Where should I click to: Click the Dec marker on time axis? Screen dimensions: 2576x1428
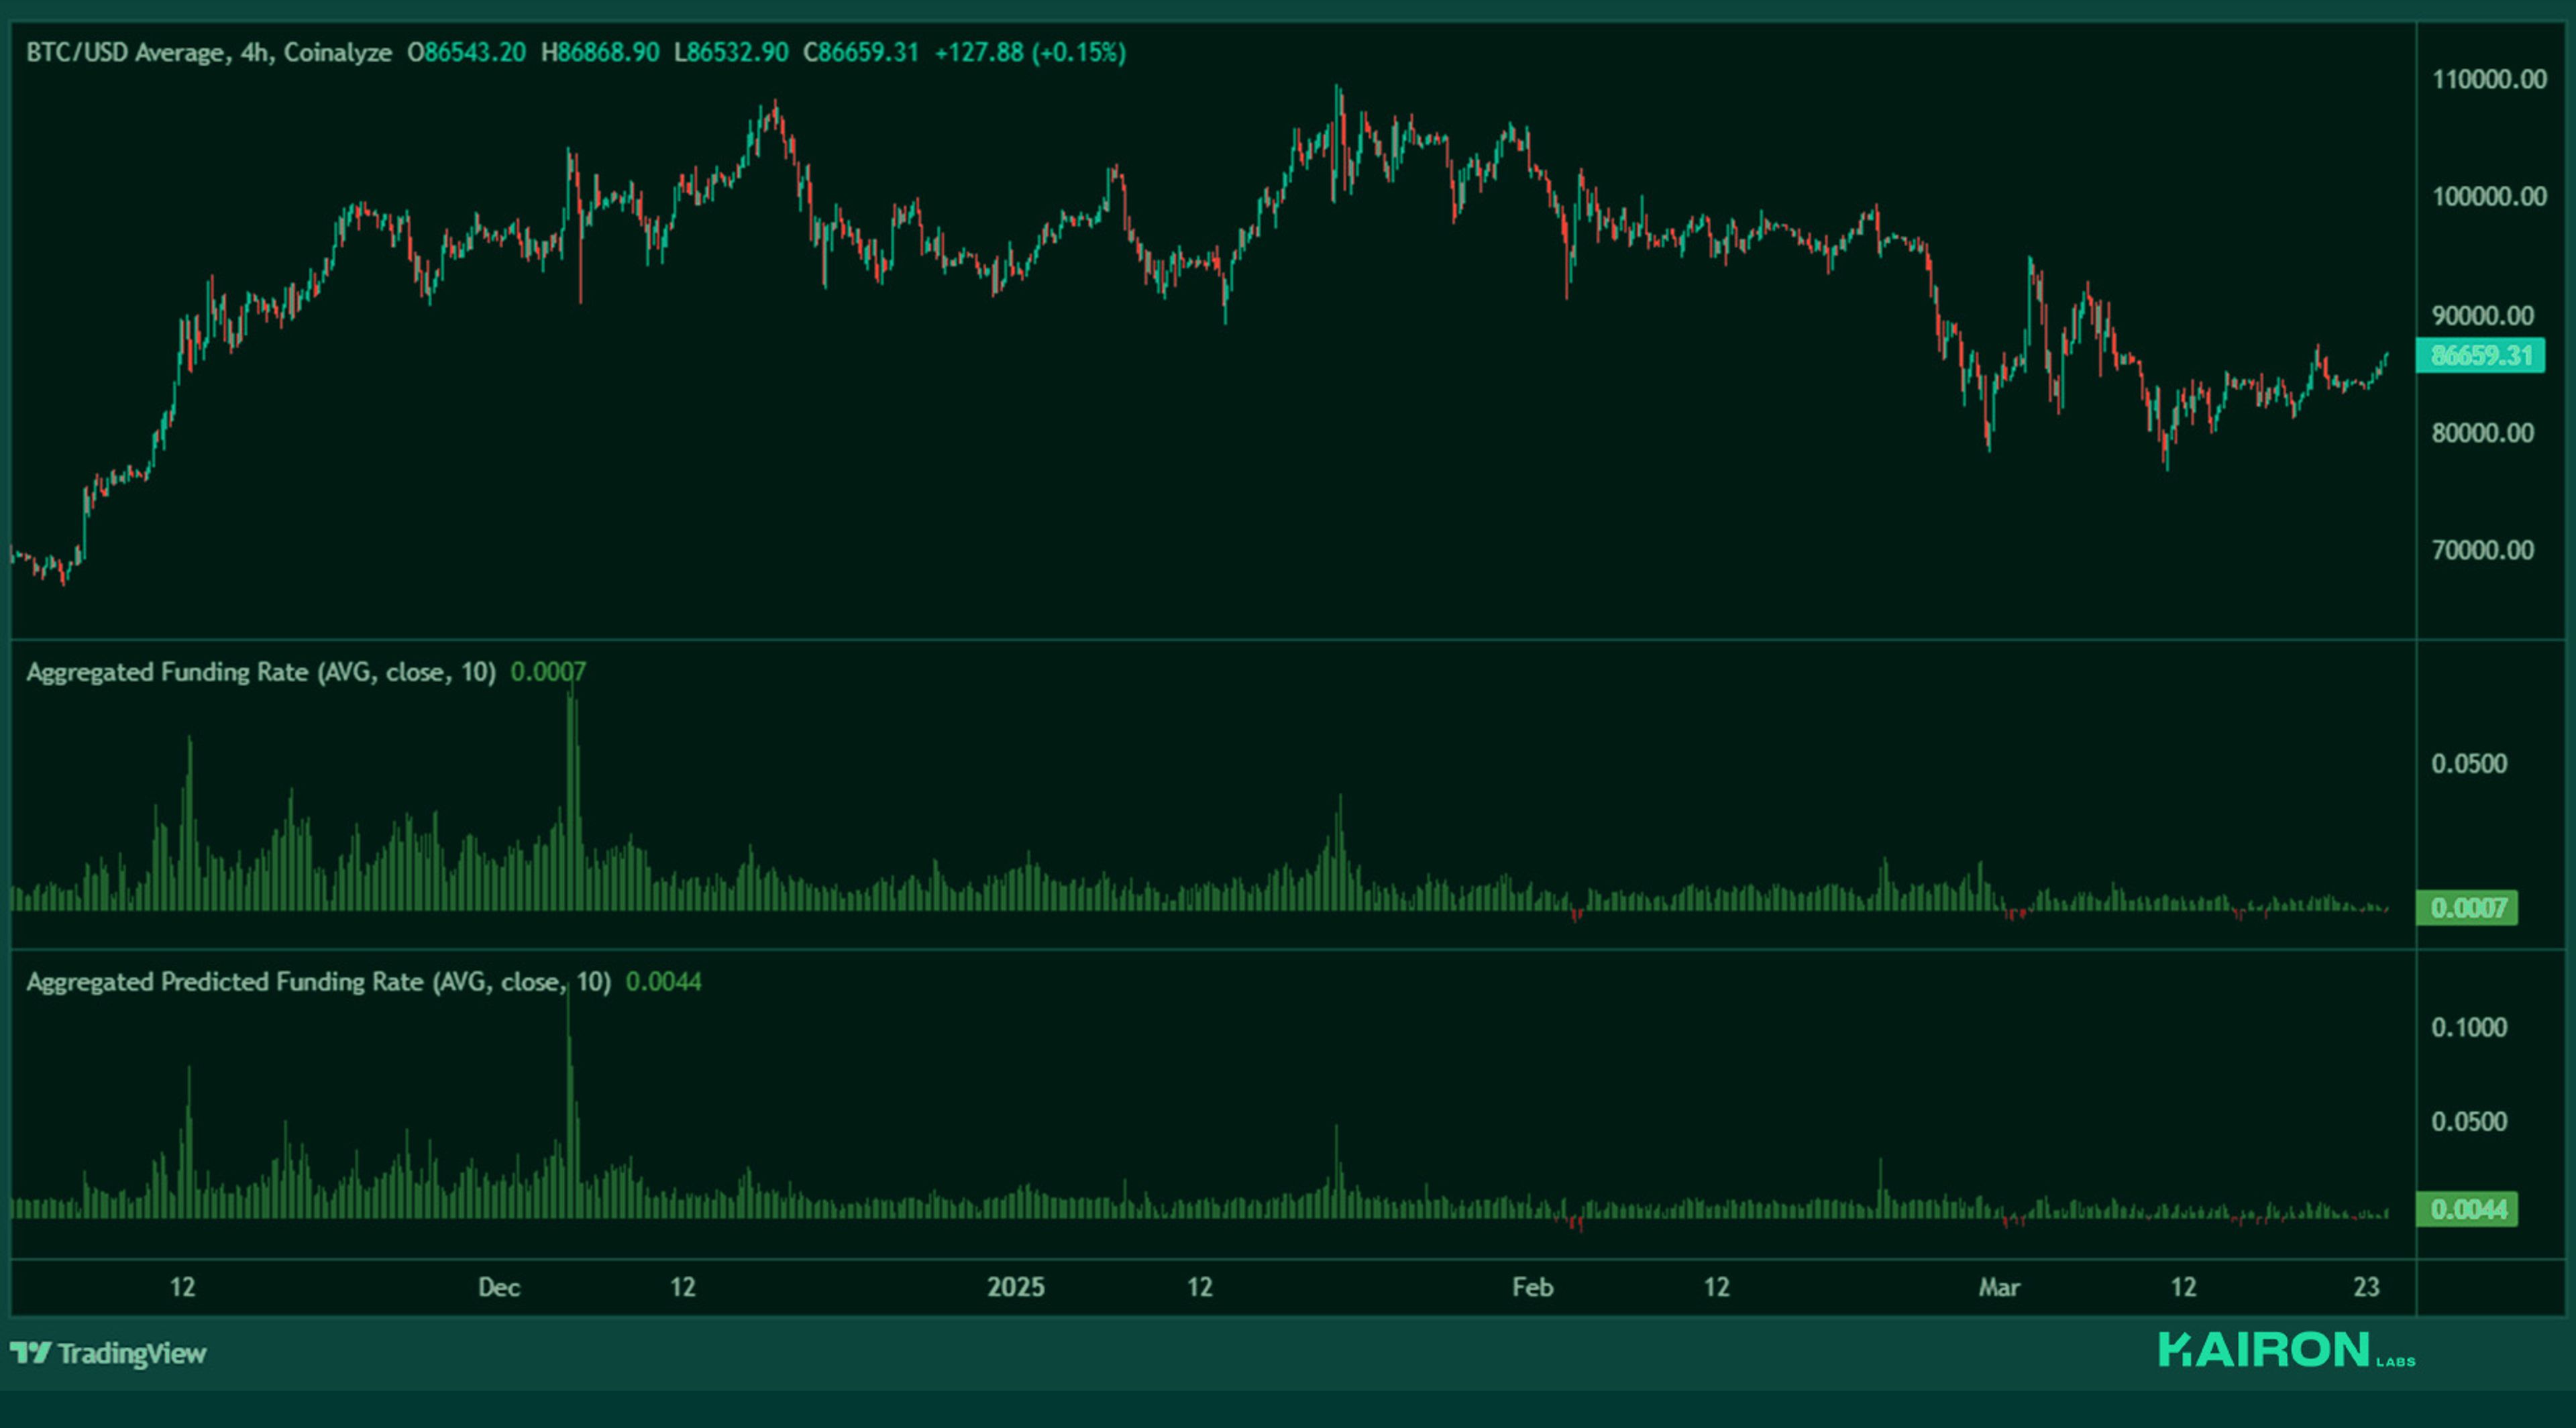[x=498, y=1287]
